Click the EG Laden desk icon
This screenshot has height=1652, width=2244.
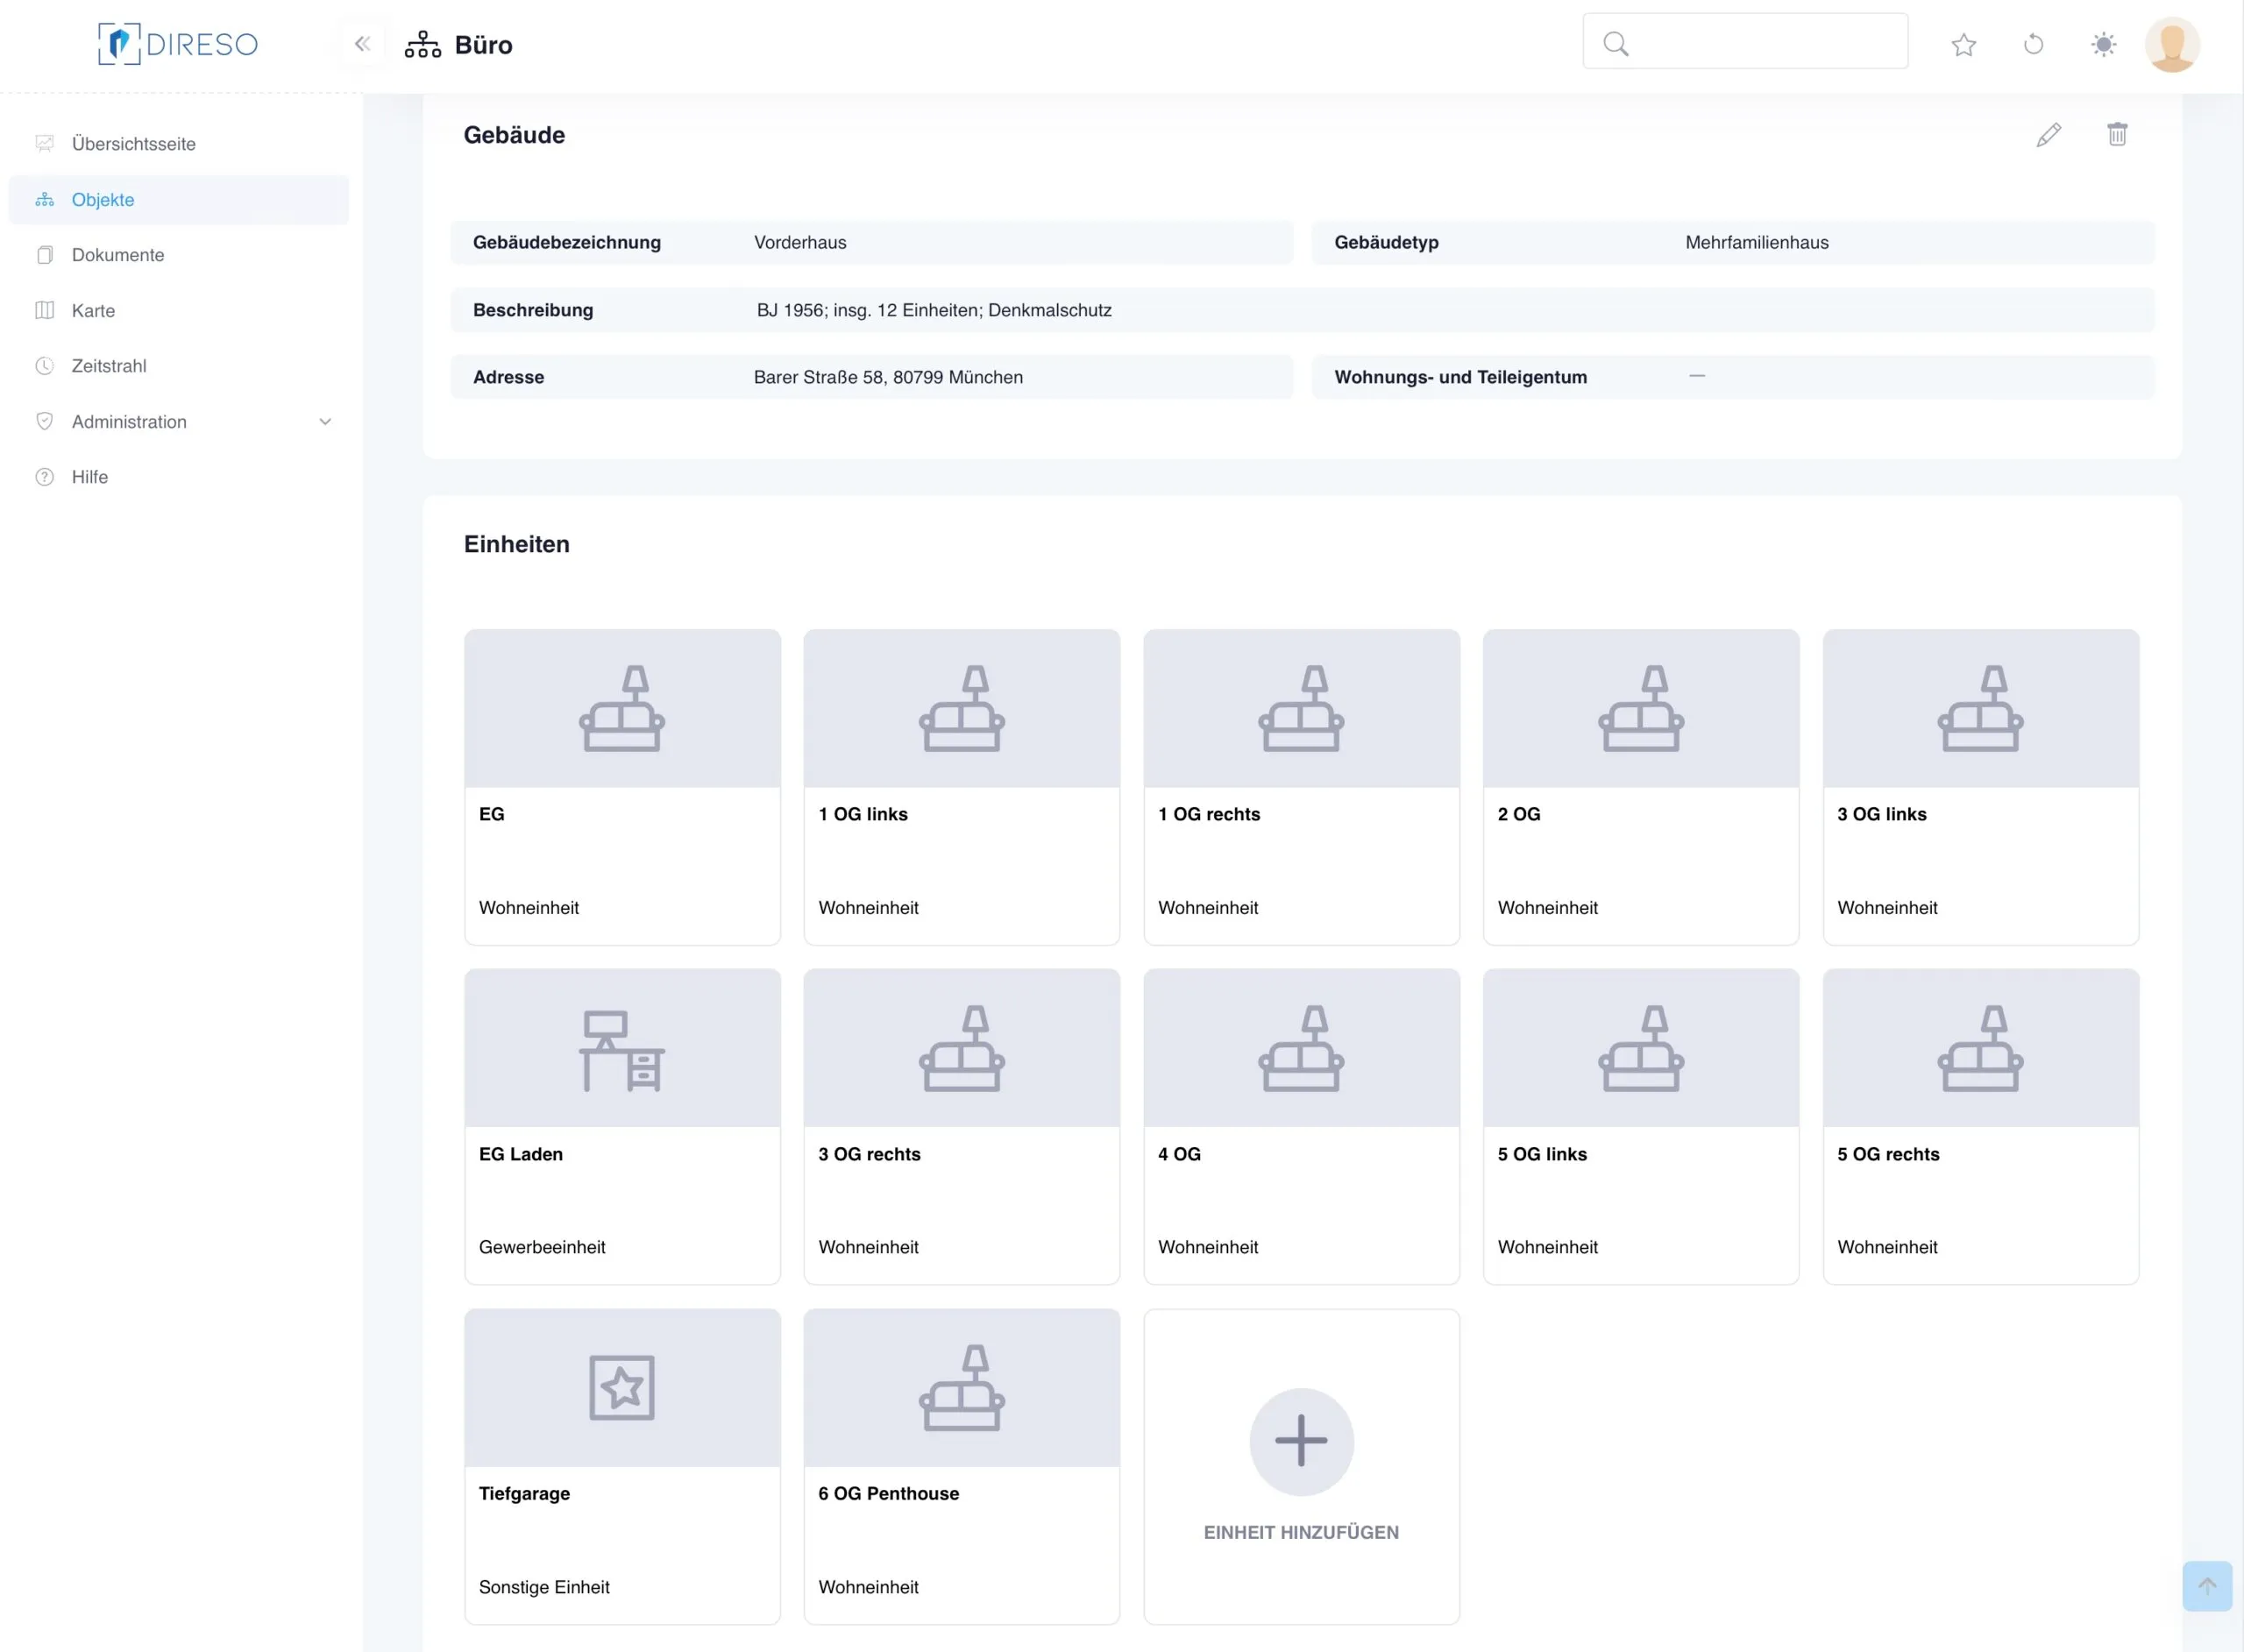point(622,1049)
